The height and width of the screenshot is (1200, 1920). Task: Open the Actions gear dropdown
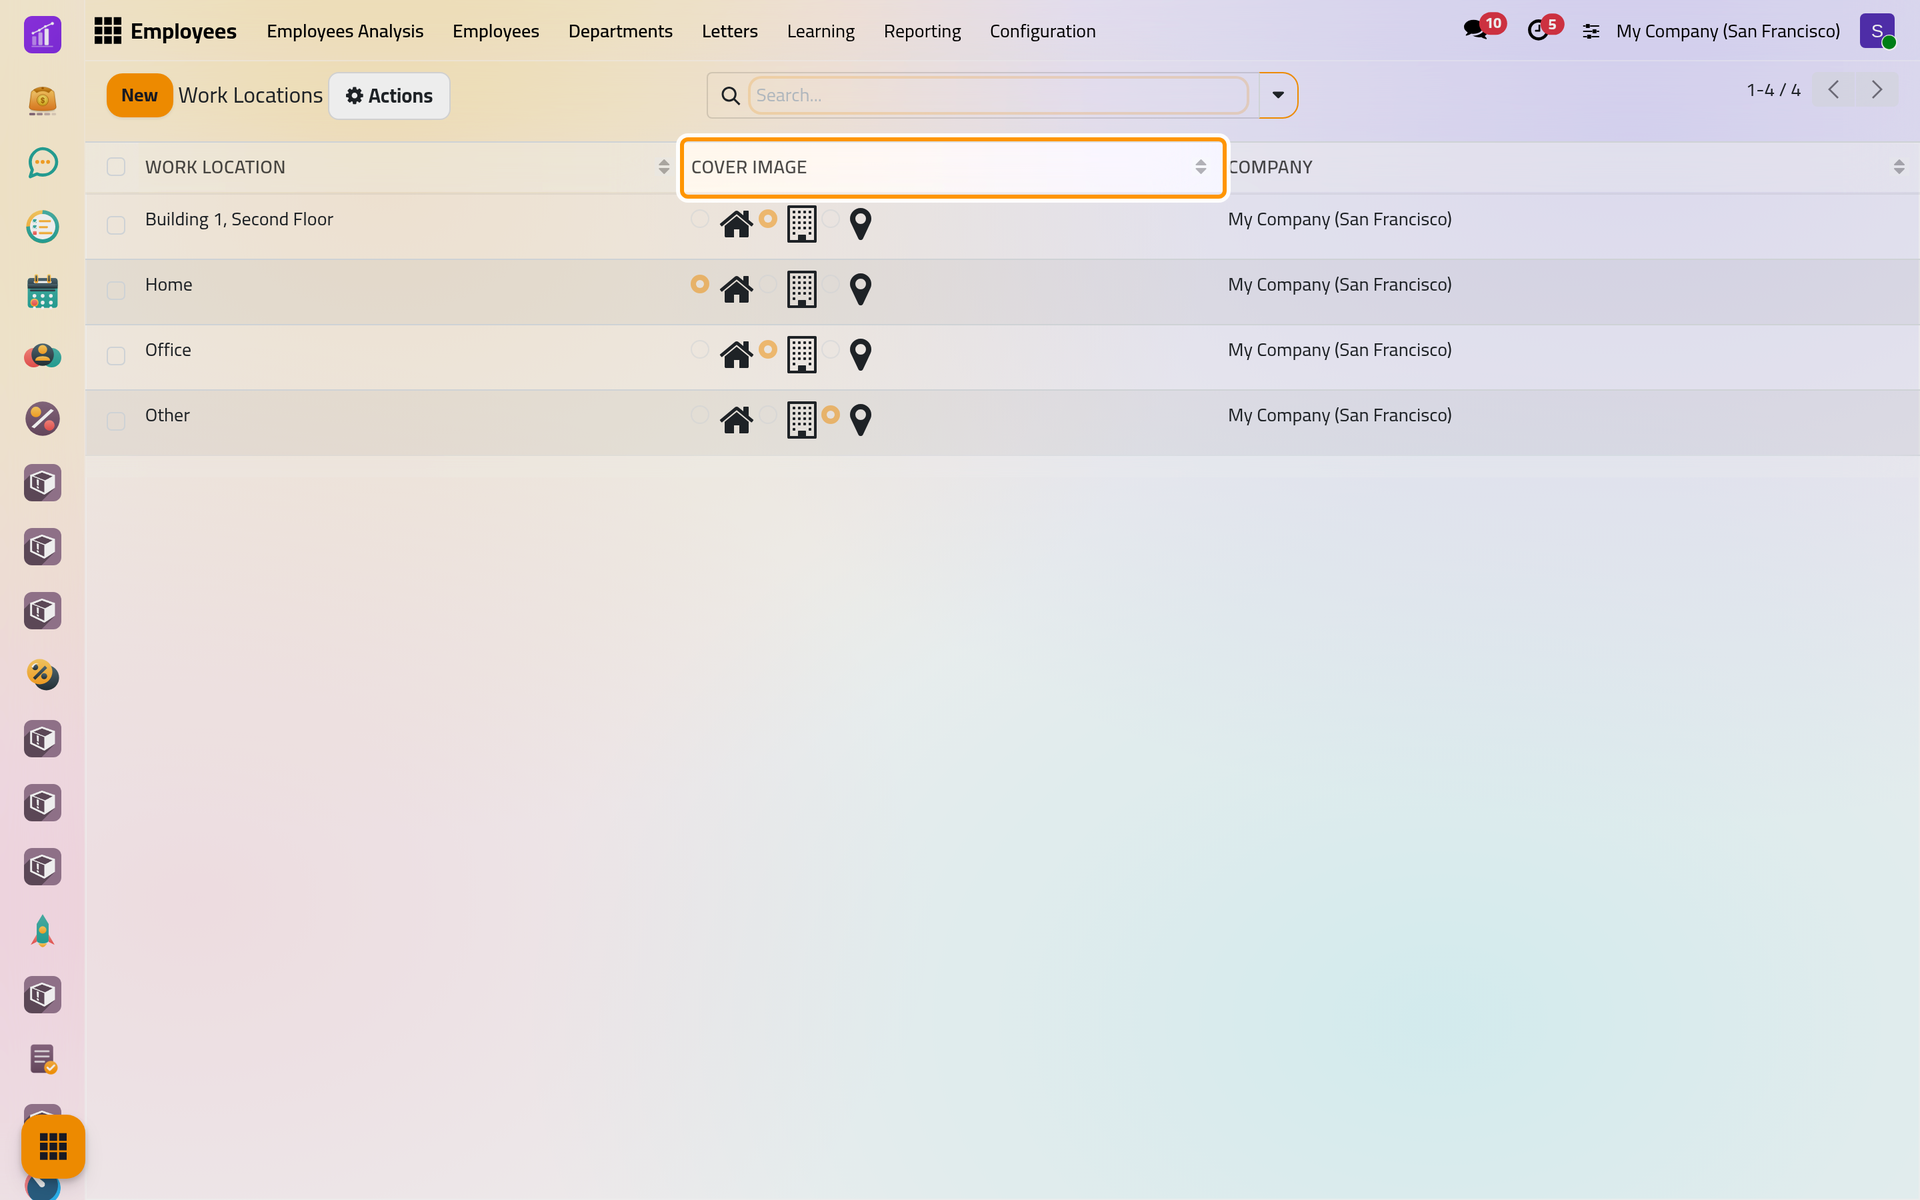(x=389, y=96)
